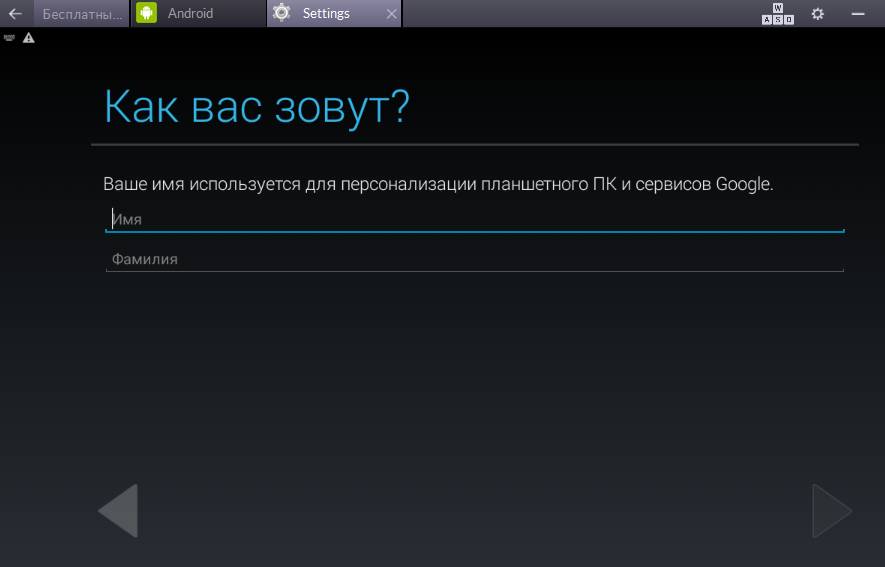
Task: Go back with the left triangle arrow
Action: click(x=118, y=511)
